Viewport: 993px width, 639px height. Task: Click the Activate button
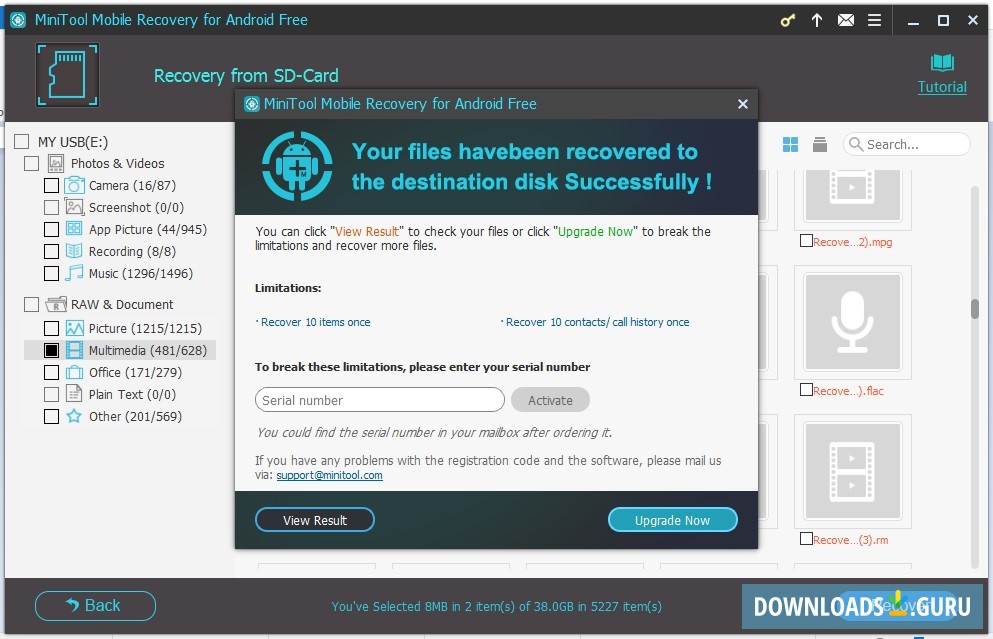coord(550,400)
